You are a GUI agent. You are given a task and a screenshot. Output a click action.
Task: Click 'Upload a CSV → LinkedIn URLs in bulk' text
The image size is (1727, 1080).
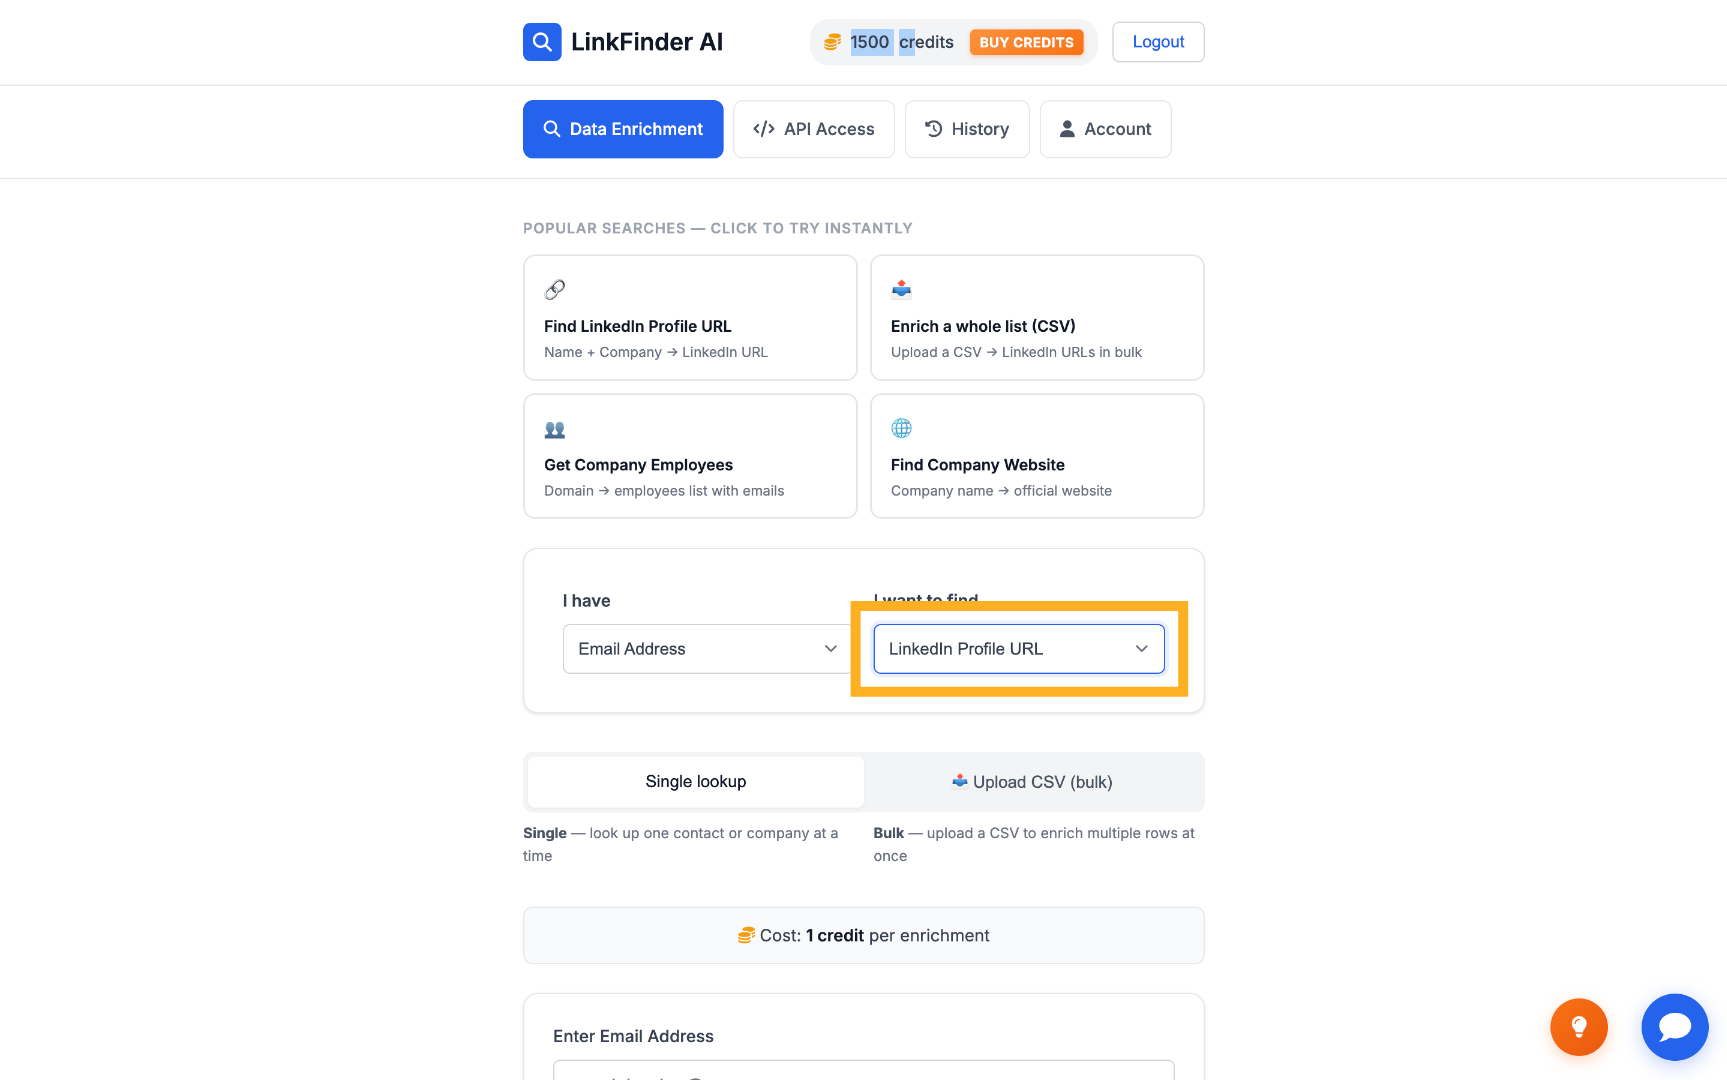(x=1016, y=352)
